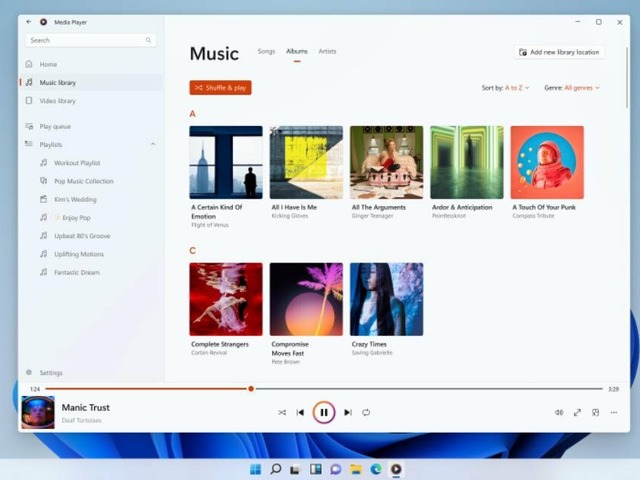Mute the volume
The image size is (640, 480).
[x=559, y=412]
